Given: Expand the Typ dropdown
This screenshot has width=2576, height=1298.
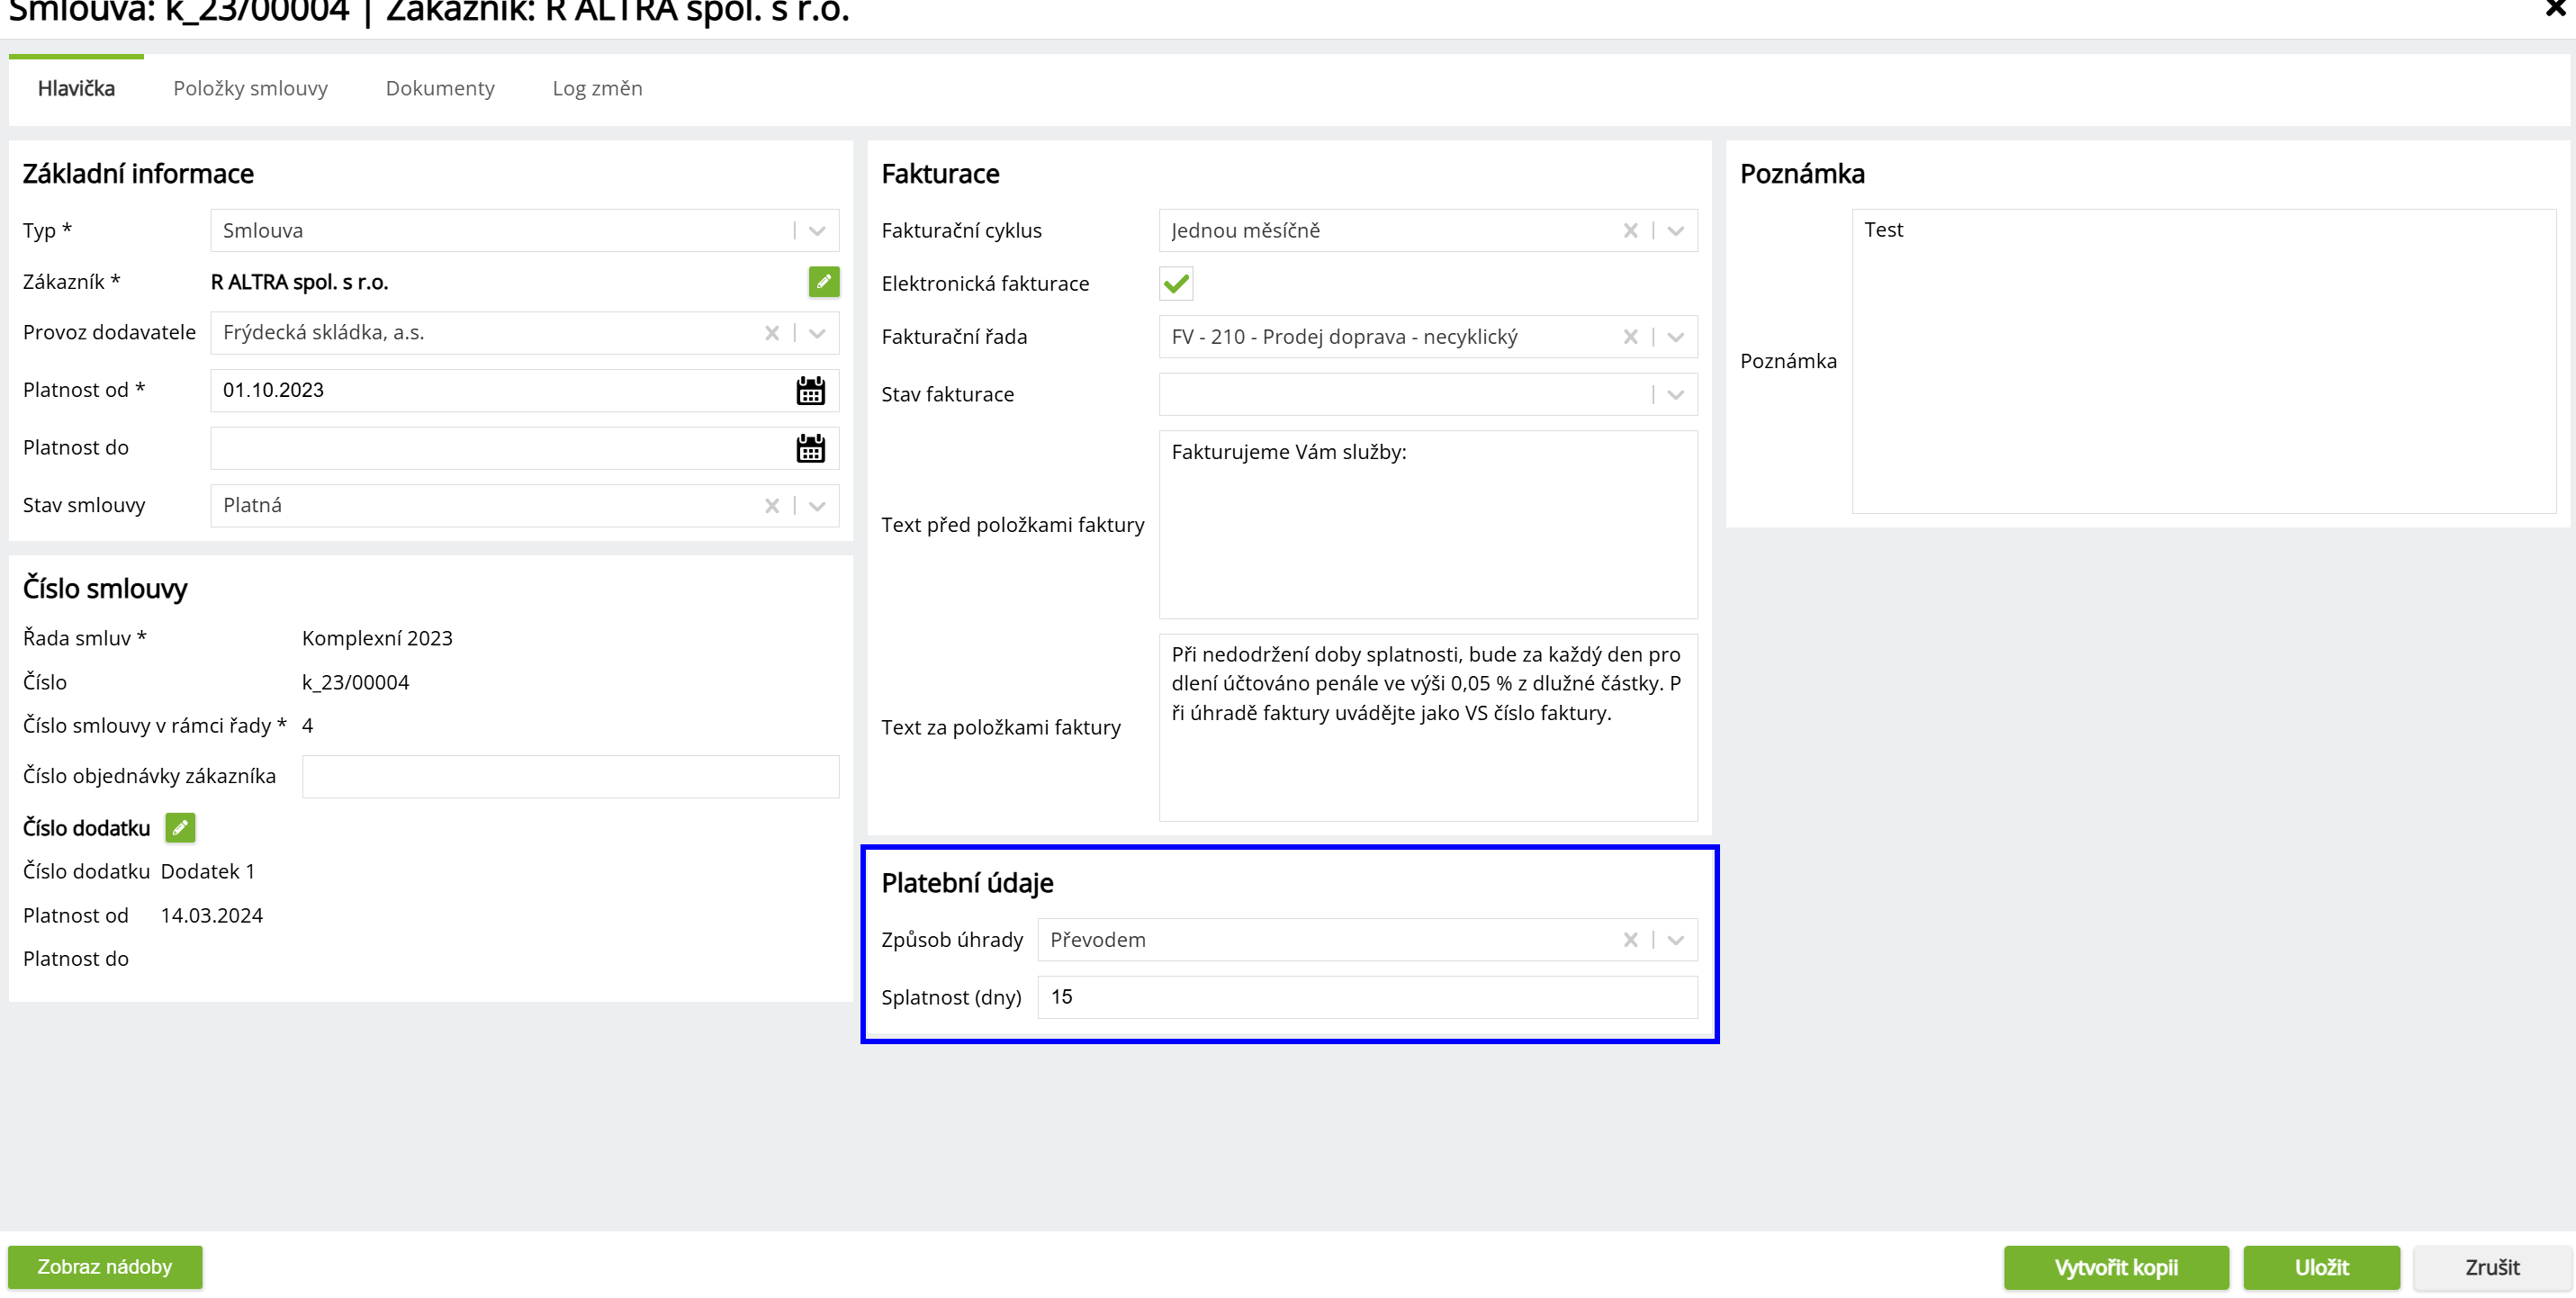Looking at the screenshot, I should (817, 231).
